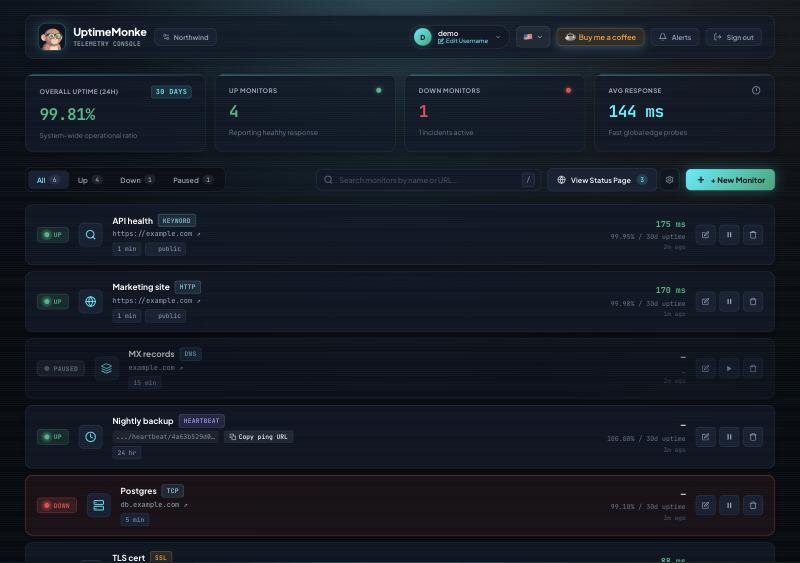The image size is (800, 563).
Task: Focus the search monitors input field
Action: [429, 180]
